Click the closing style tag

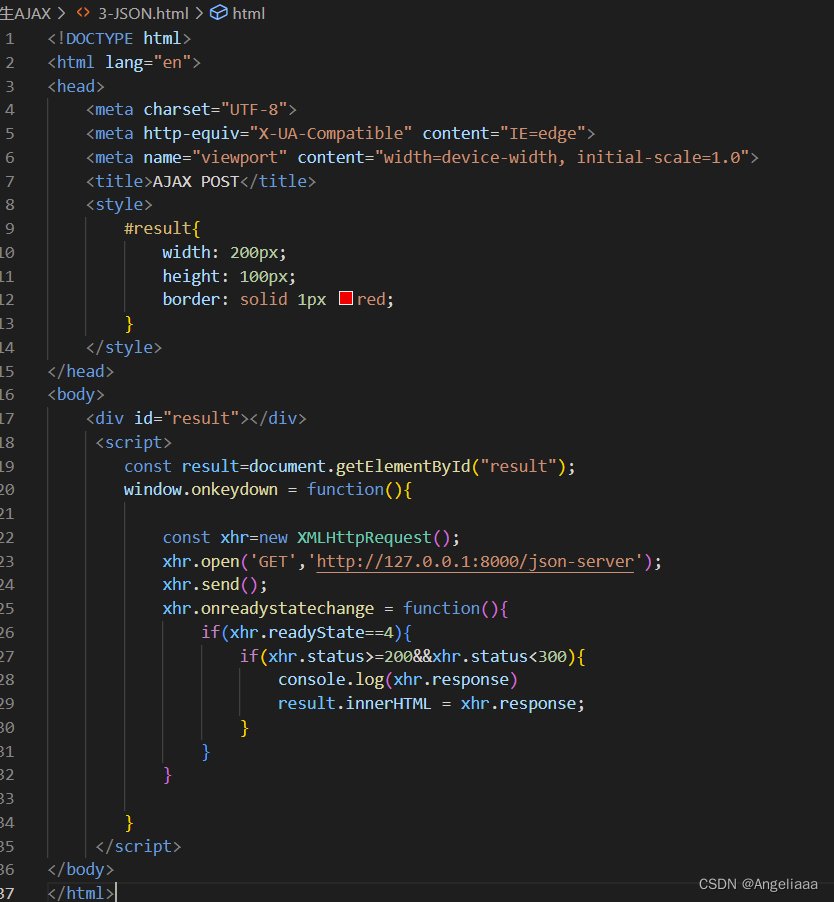(124, 347)
